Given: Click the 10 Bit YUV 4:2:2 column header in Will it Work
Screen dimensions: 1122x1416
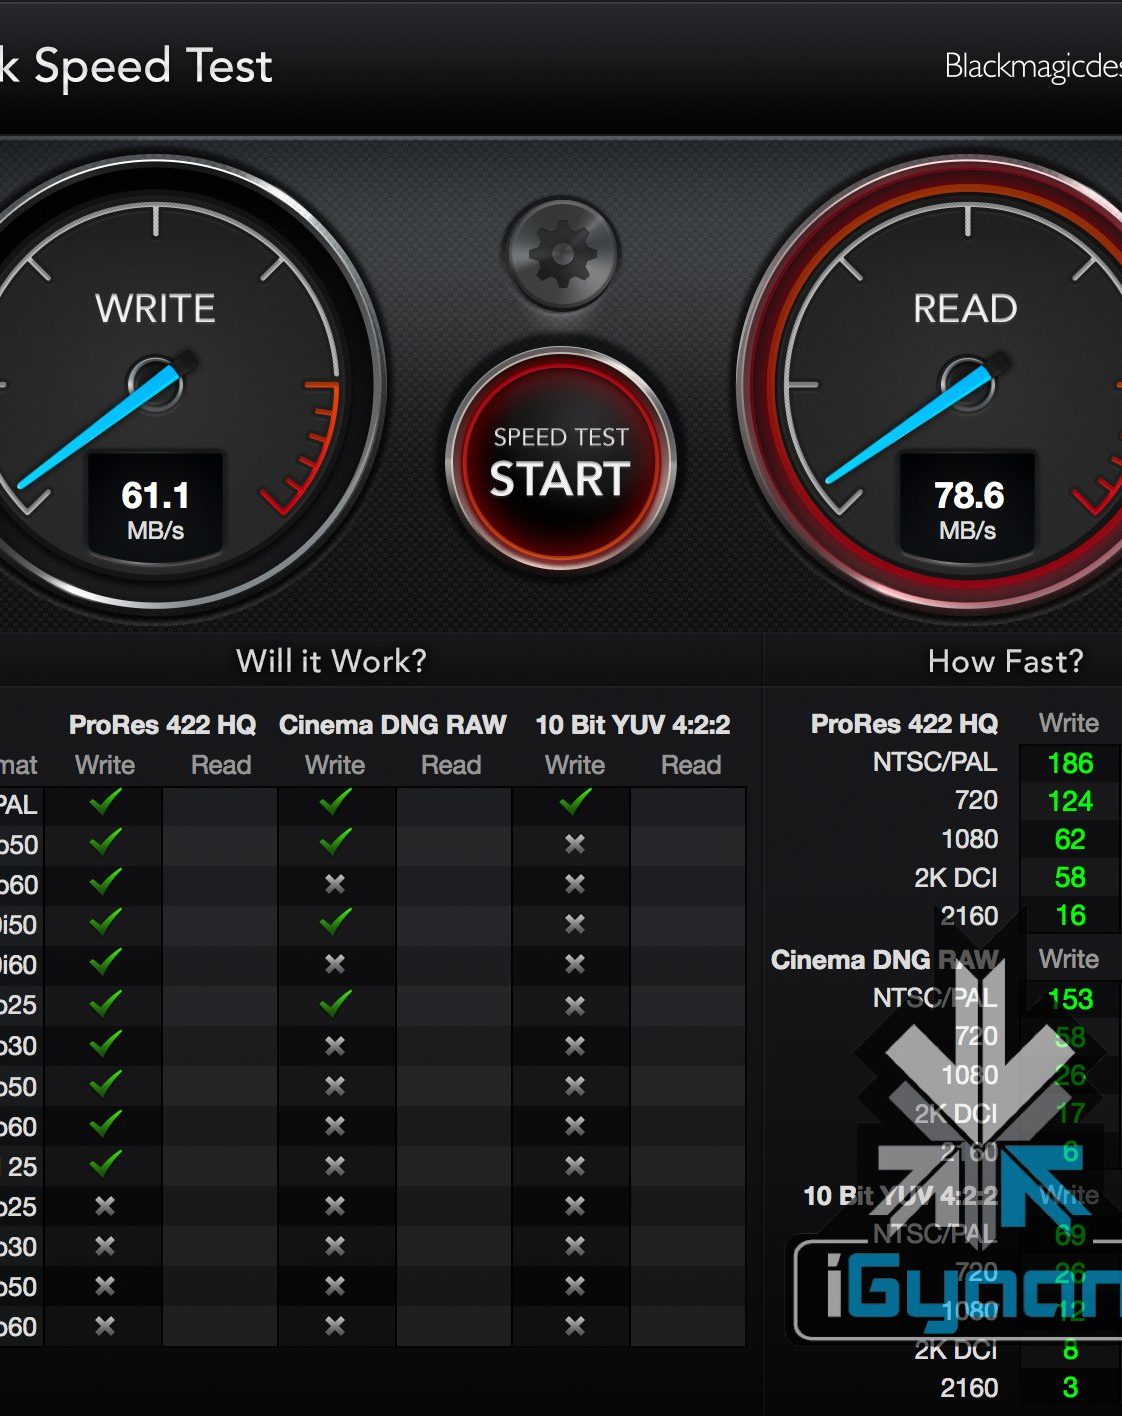Looking at the screenshot, I should [632, 725].
